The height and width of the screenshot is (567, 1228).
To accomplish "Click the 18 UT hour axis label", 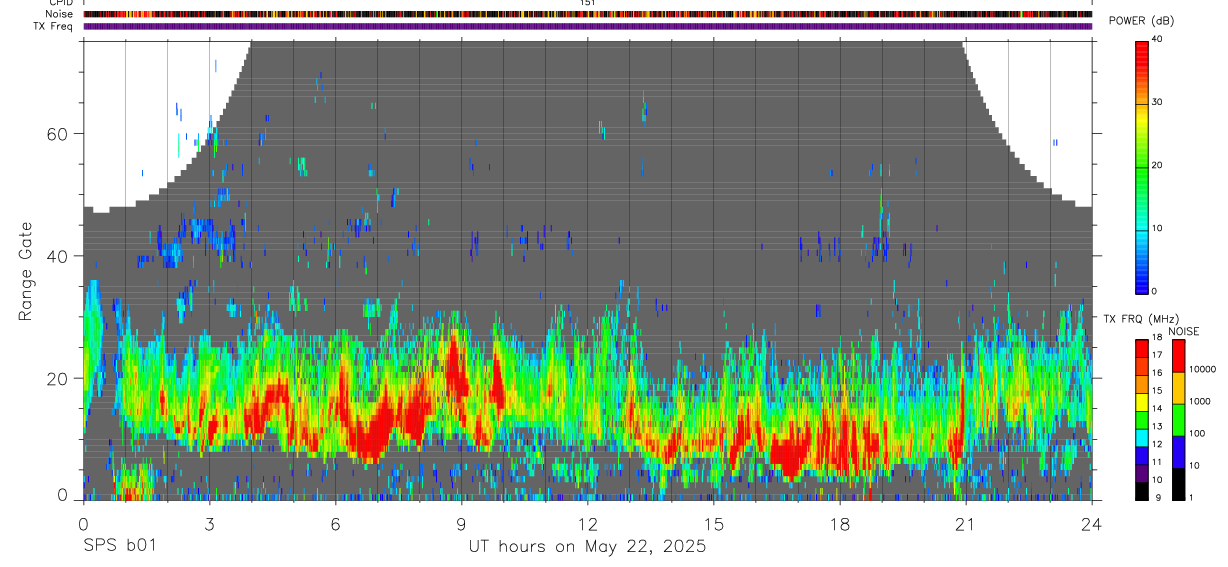I will 840,525.
